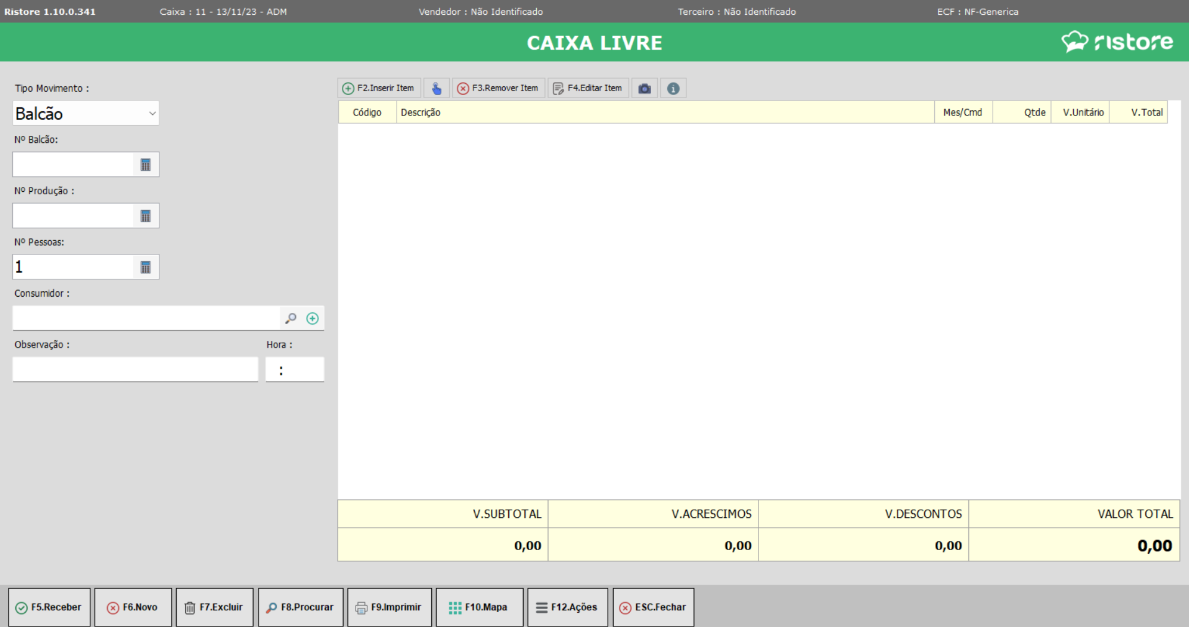Screen dimensions: 1189x627
Task: Add new consumer with green plus icon
Action: click(312, 318)
